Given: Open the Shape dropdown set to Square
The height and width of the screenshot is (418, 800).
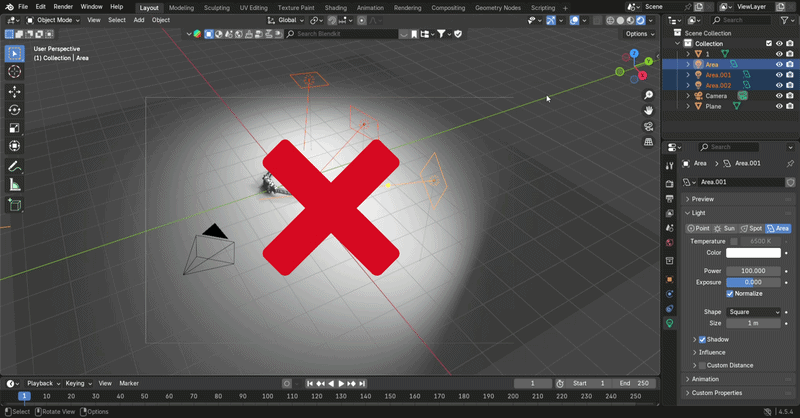Looking at the screenshot, I should pyautogui.click(x=754, y=312).
